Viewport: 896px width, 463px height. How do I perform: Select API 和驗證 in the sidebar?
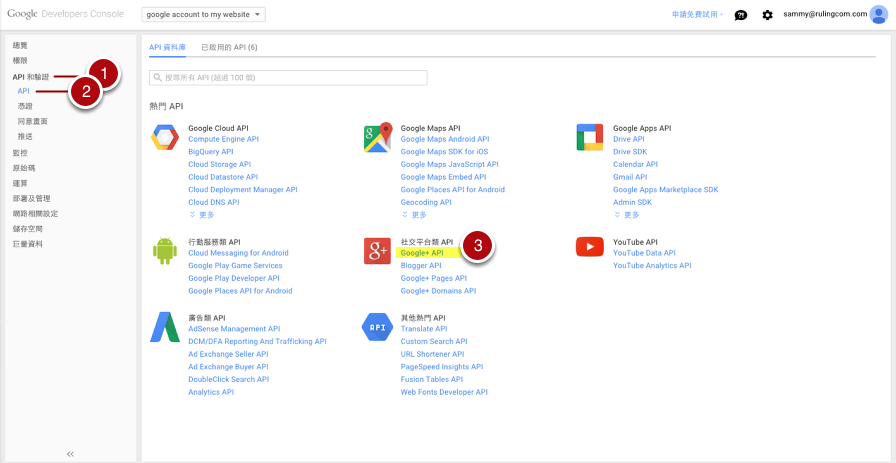pyautogui.click(x=30, y=76)
